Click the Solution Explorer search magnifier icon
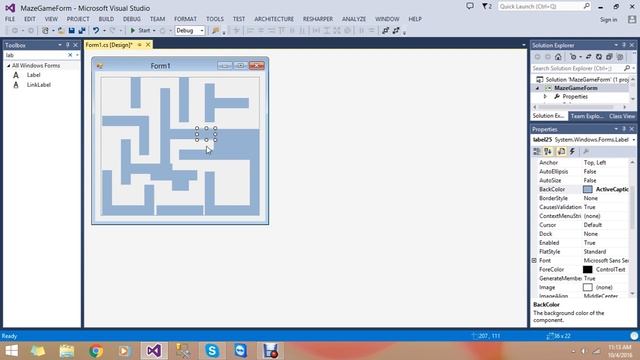Viewport: 640px width, 360px height. pos(627,68)
